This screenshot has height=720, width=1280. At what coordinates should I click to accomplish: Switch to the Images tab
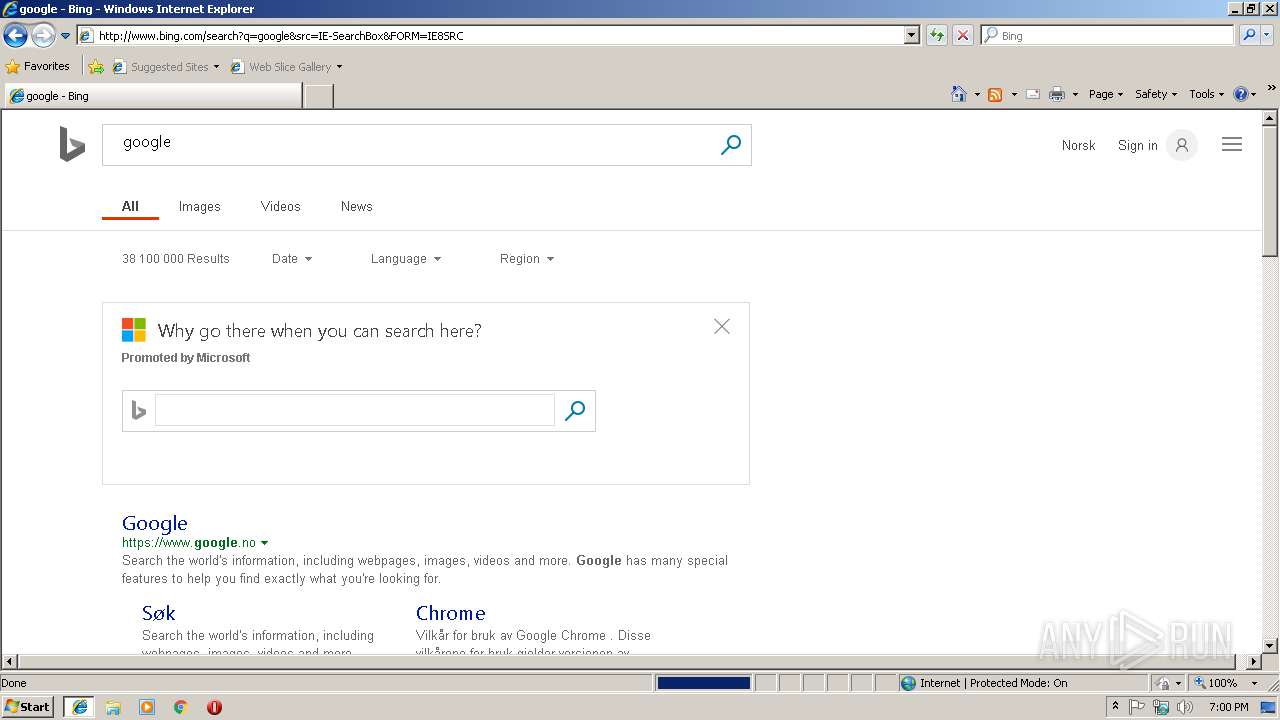199,206
